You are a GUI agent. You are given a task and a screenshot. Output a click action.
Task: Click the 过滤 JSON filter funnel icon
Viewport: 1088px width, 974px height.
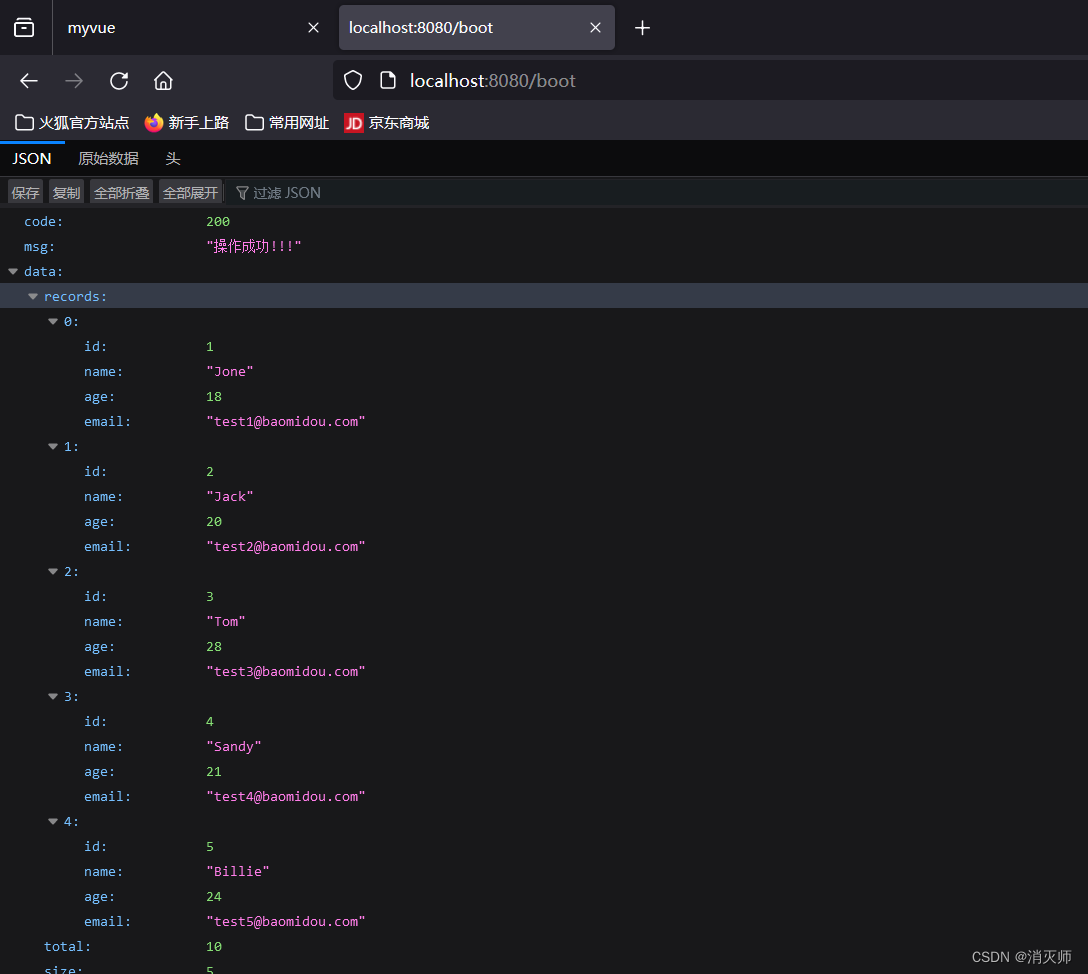tap(242, 192)
